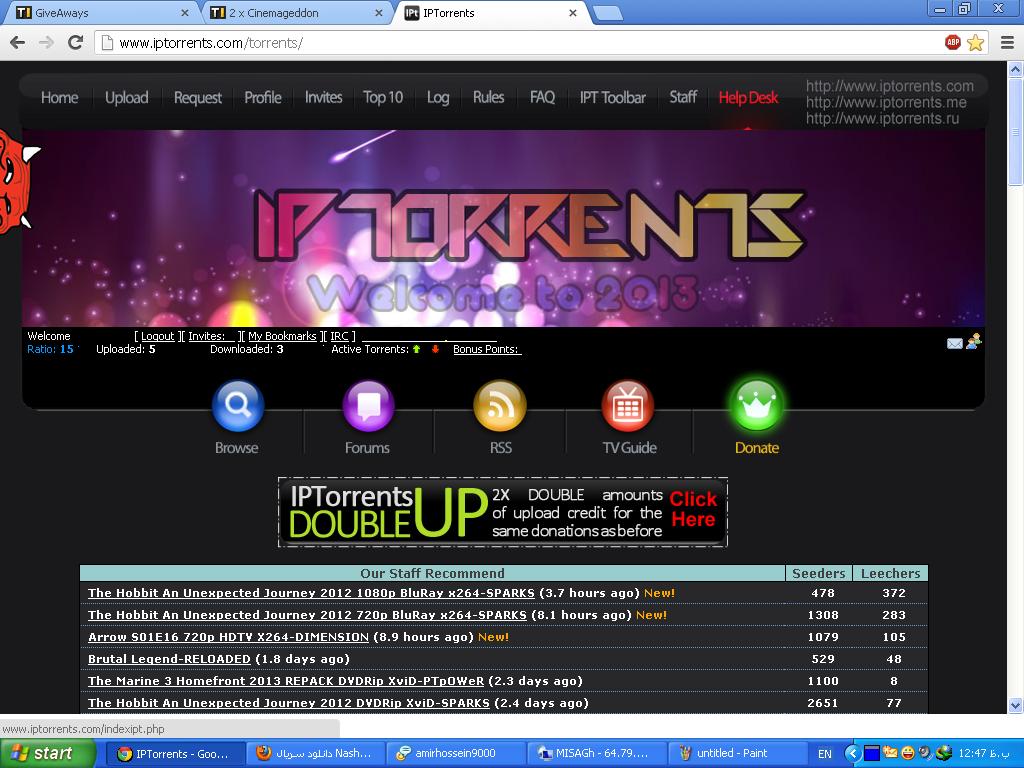Switch to the MISAGh taskbar window
This screenshot has width=1024, height=768.
tap(596, 754)
